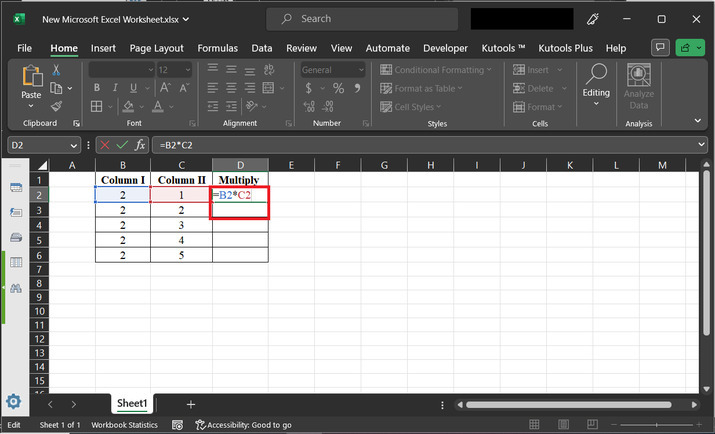
Task: Open the File menu
Action: click(x=25, y=48)
